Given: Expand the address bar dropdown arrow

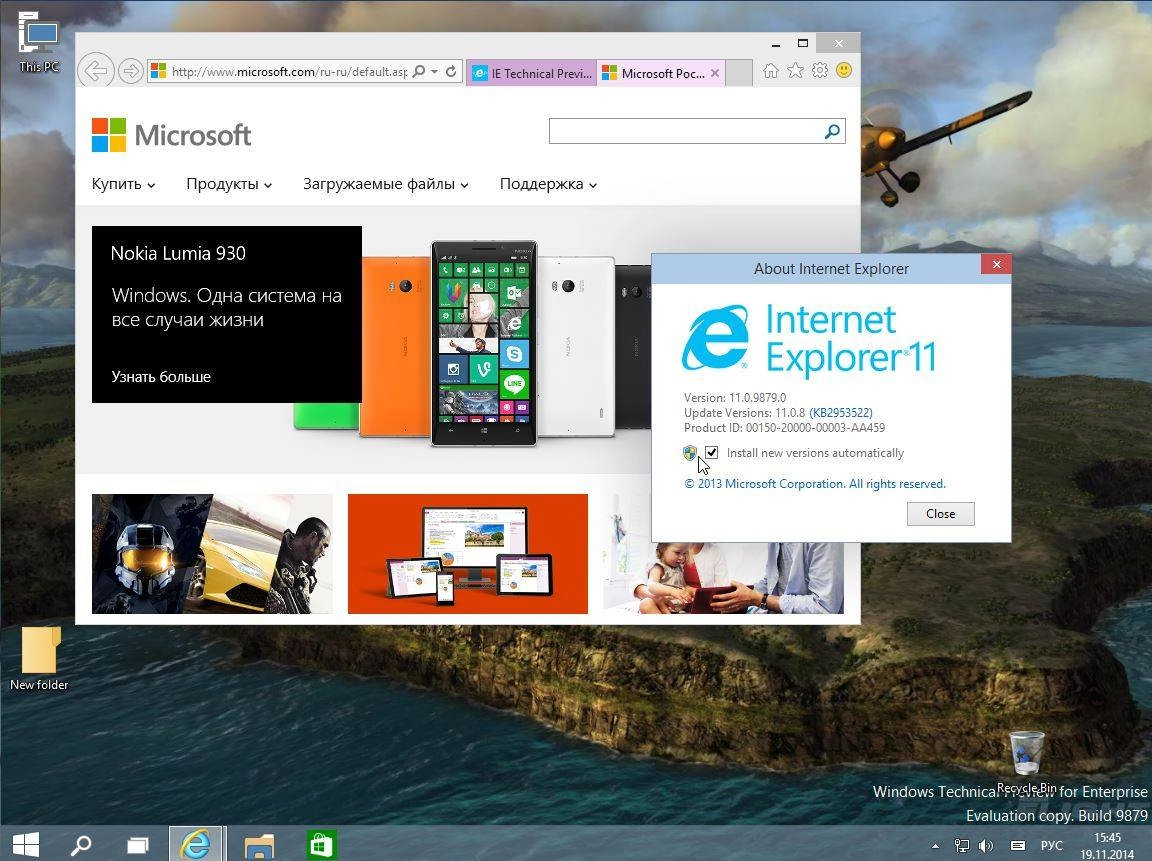Looking at the screenshot, I should 434,71.
